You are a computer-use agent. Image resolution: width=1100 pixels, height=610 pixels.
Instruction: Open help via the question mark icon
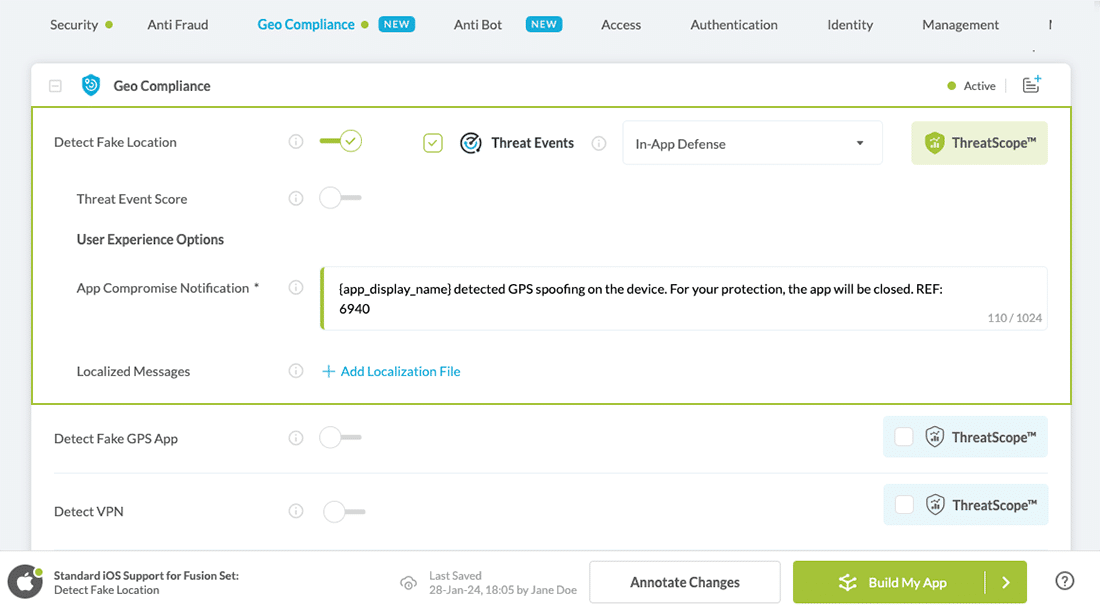[x=1065, y=582]
